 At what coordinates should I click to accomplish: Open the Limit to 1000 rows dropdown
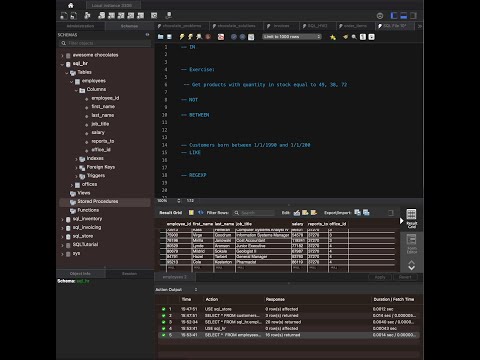pos(292,37)
